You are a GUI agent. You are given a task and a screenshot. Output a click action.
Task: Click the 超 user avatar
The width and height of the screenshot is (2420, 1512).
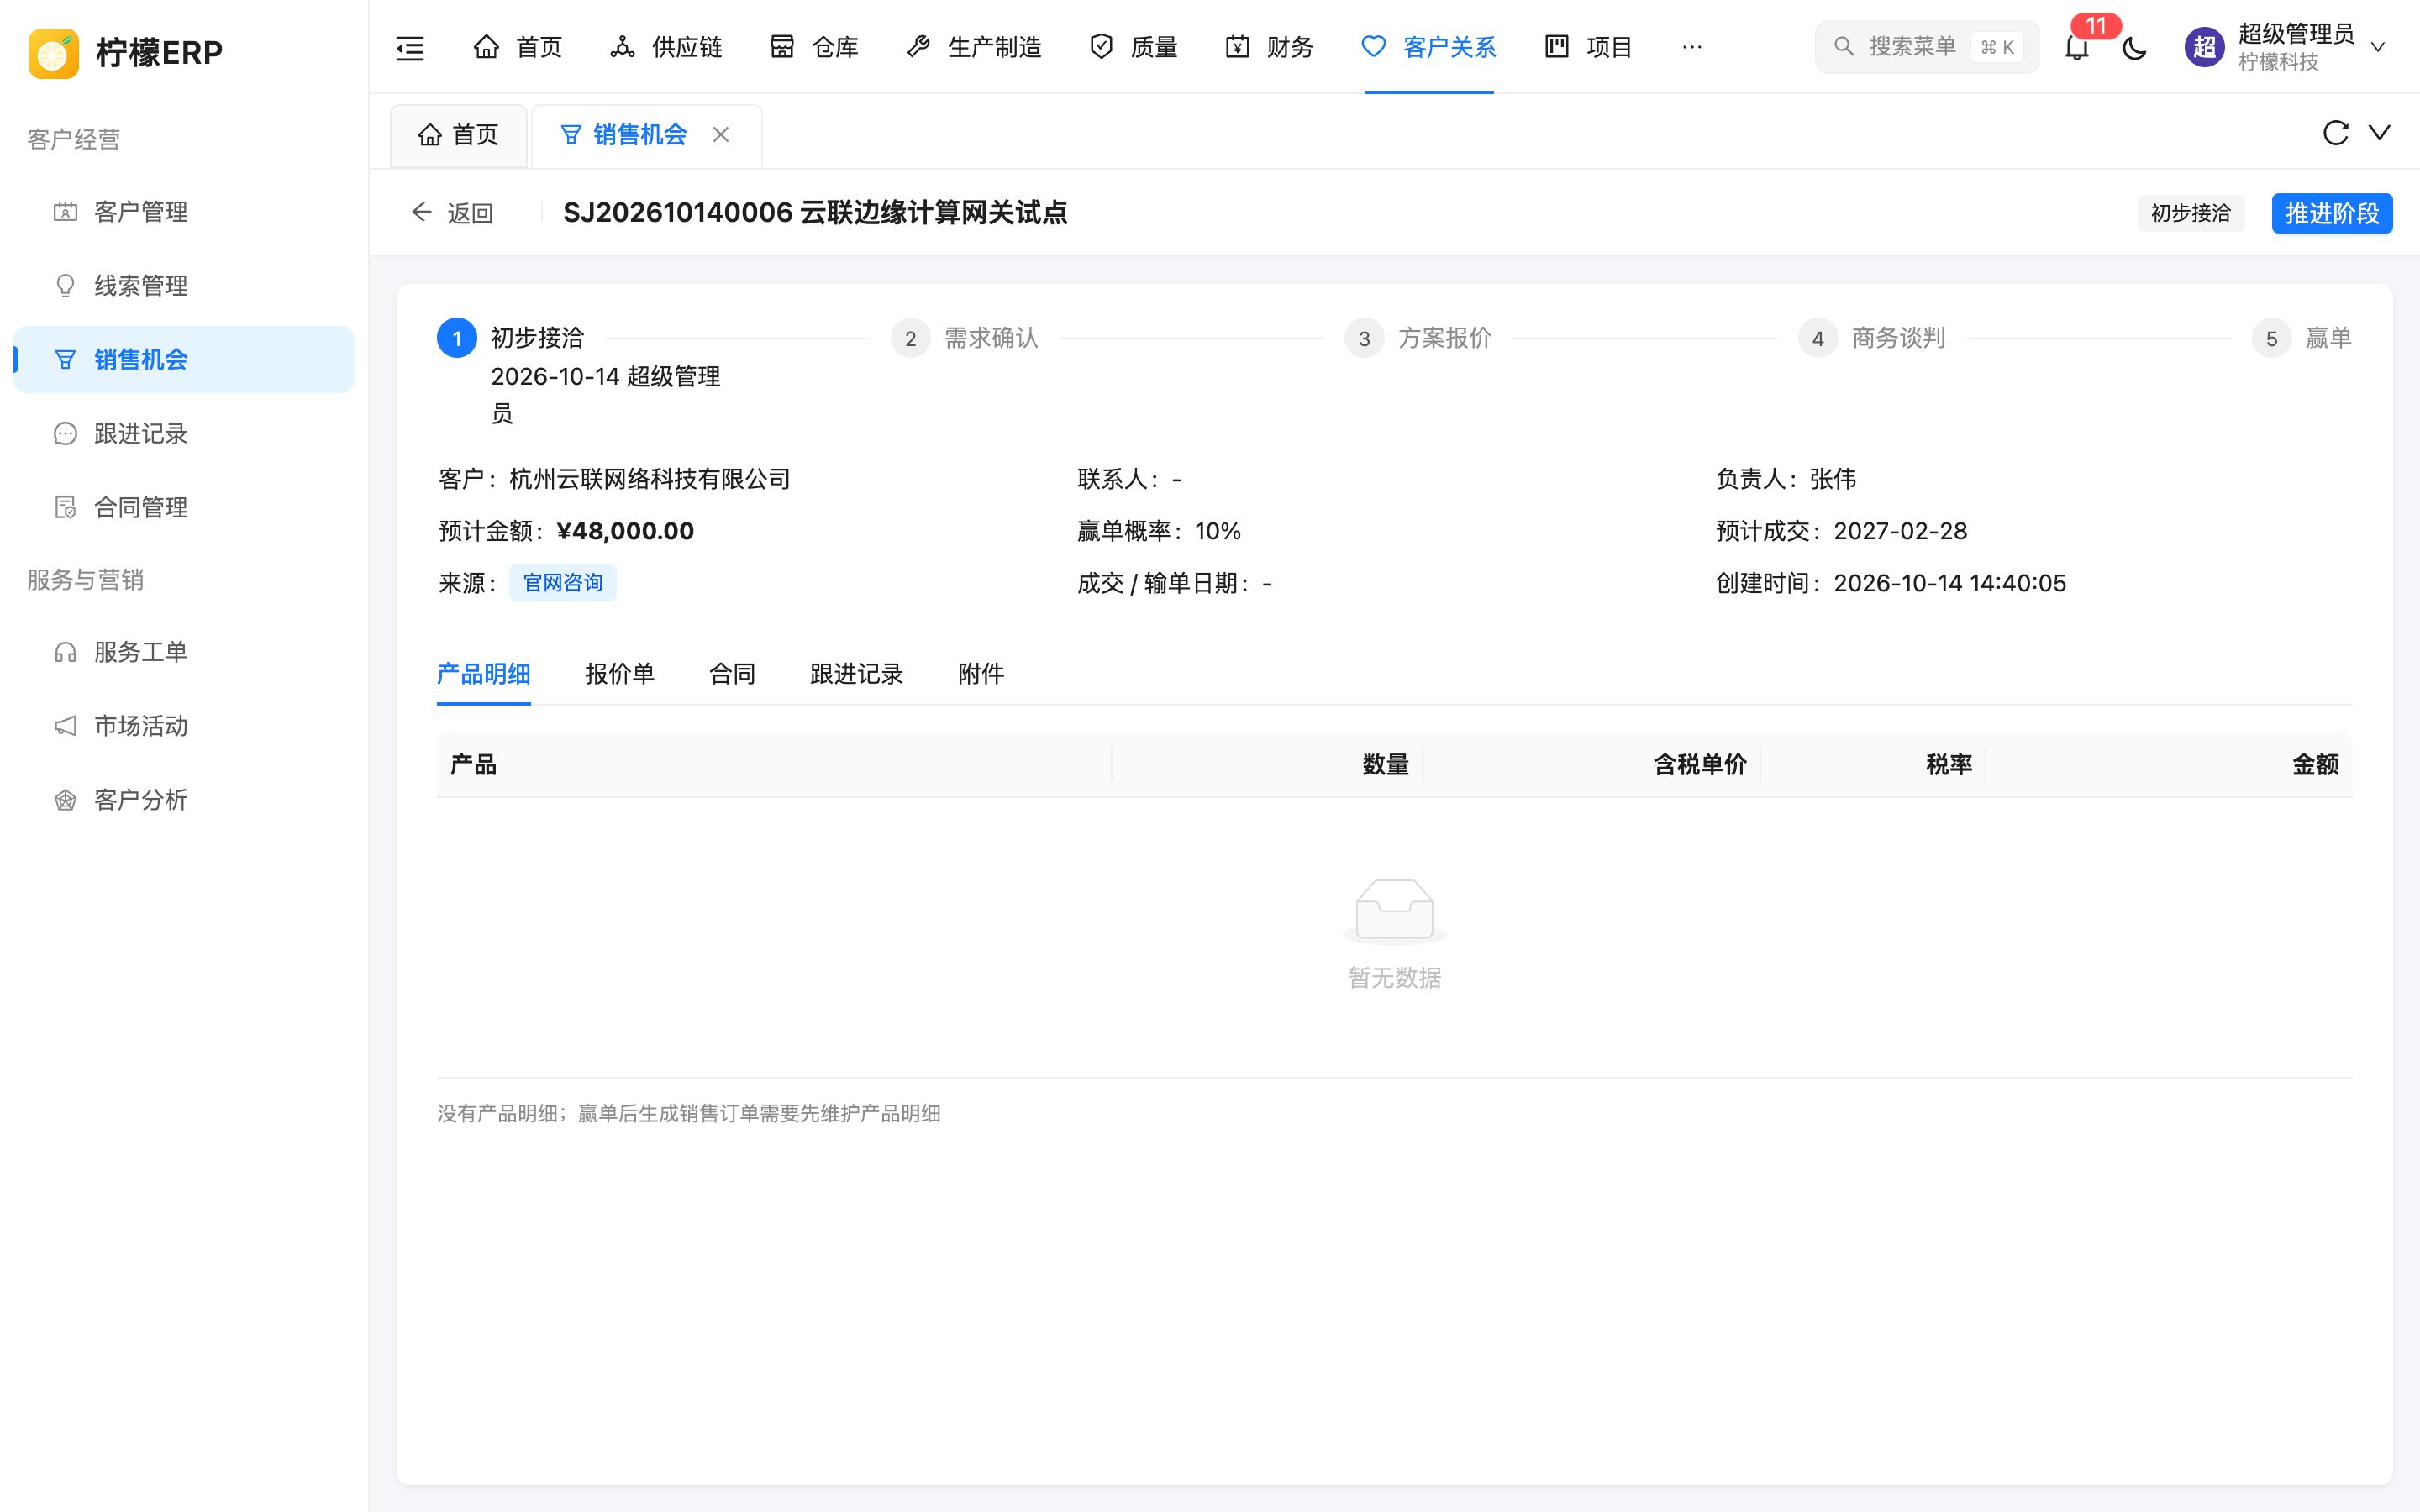point(2204,47)
